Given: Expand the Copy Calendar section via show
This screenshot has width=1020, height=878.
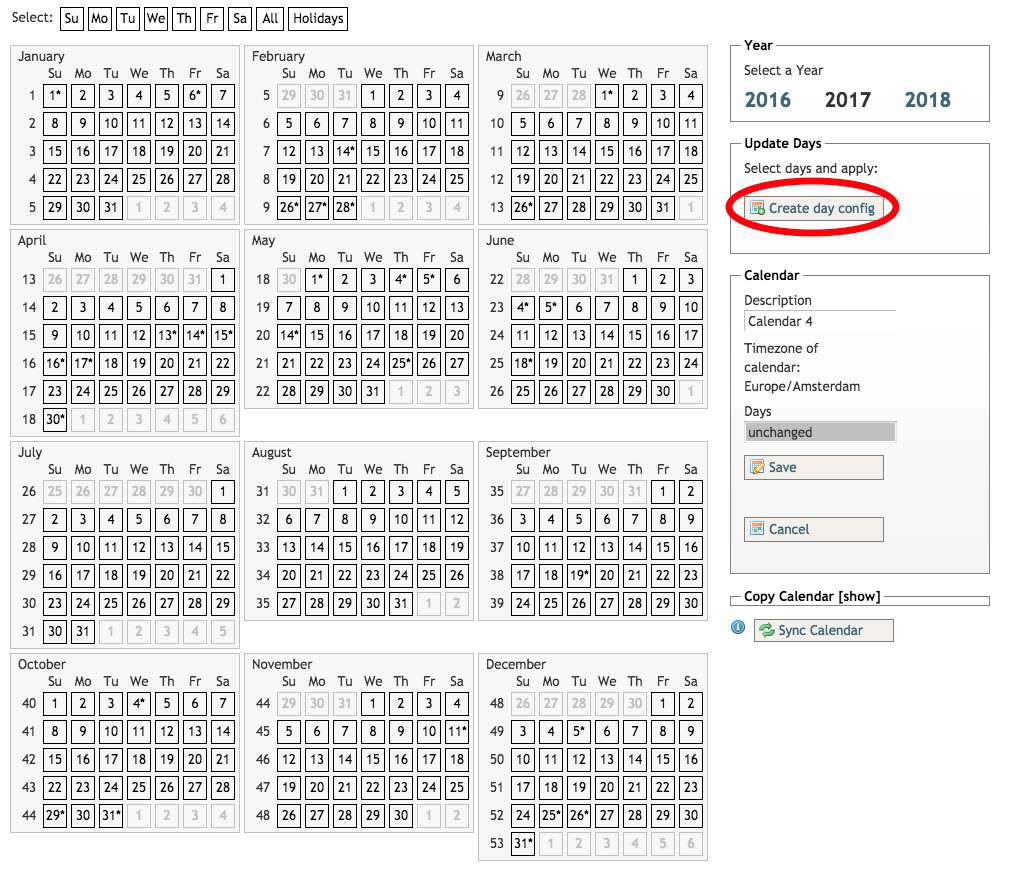Looking at the screenshot, I should (860, 597).
